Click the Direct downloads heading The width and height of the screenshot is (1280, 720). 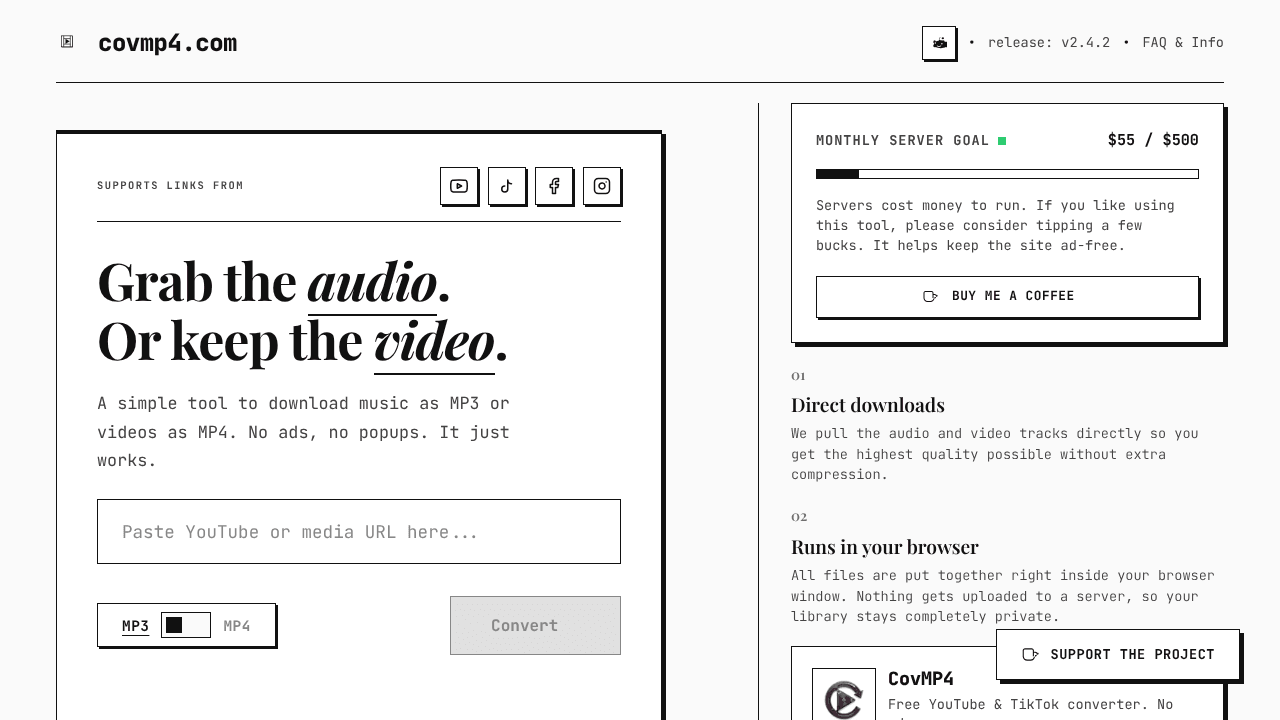868,405
